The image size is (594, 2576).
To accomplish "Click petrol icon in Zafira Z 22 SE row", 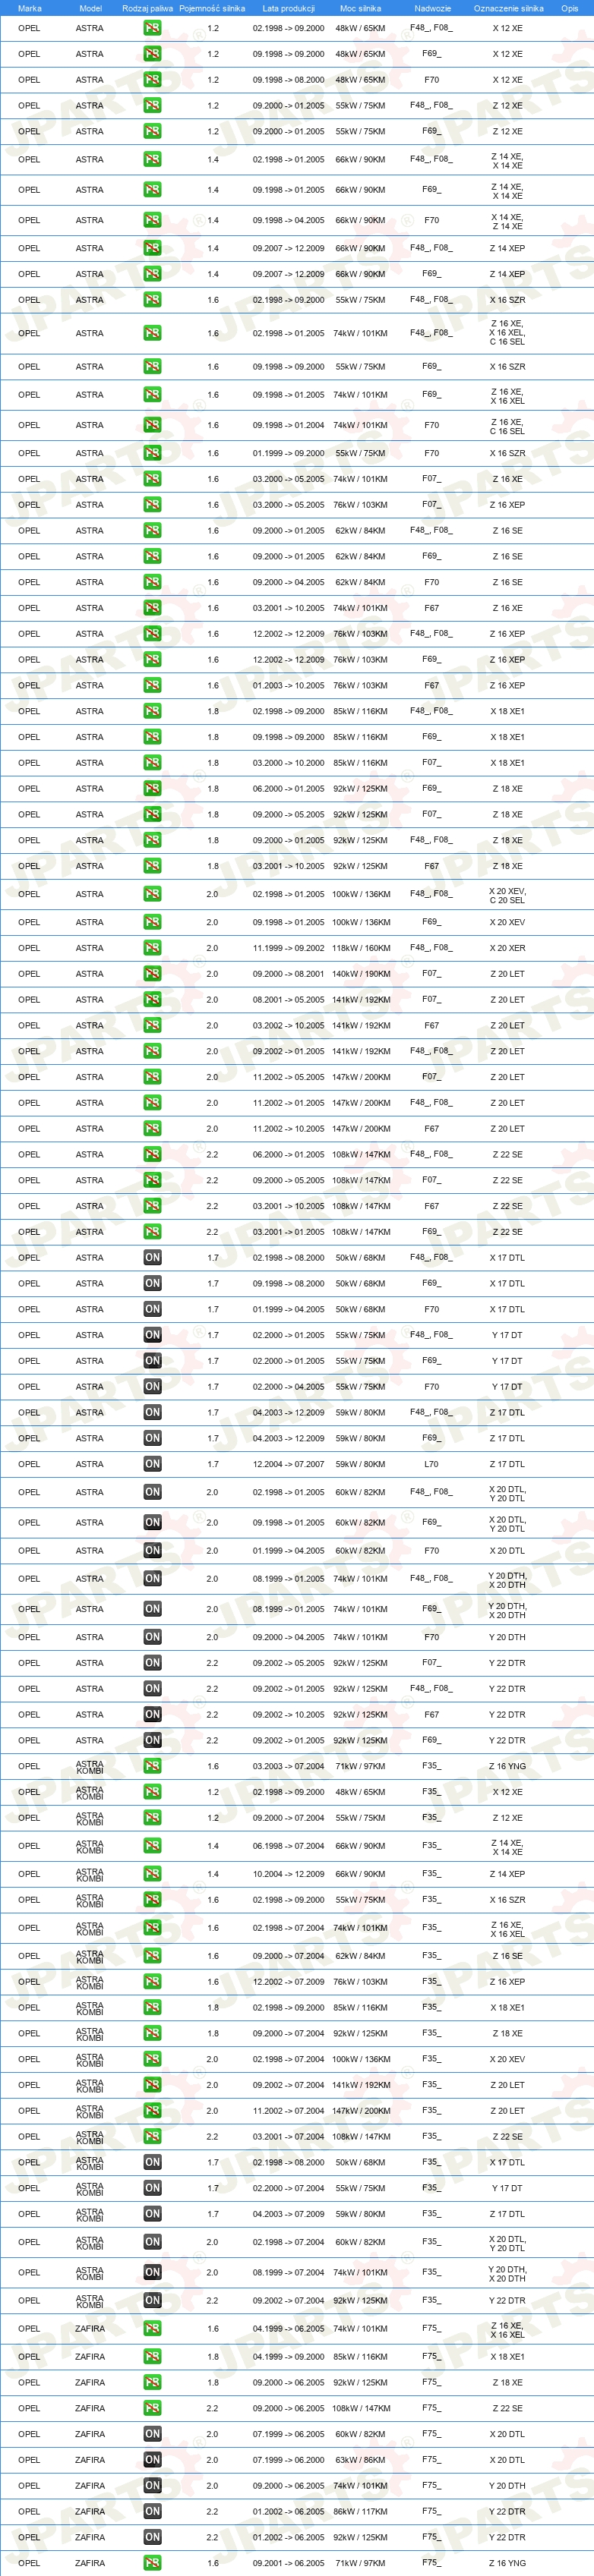I will coord(152,2408).
